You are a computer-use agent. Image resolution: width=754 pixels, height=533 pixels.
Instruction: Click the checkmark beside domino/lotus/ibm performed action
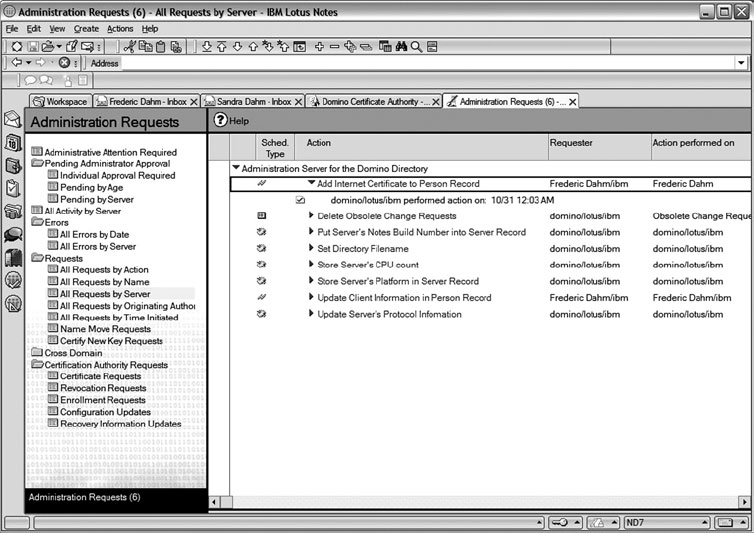tap(300, 200)
